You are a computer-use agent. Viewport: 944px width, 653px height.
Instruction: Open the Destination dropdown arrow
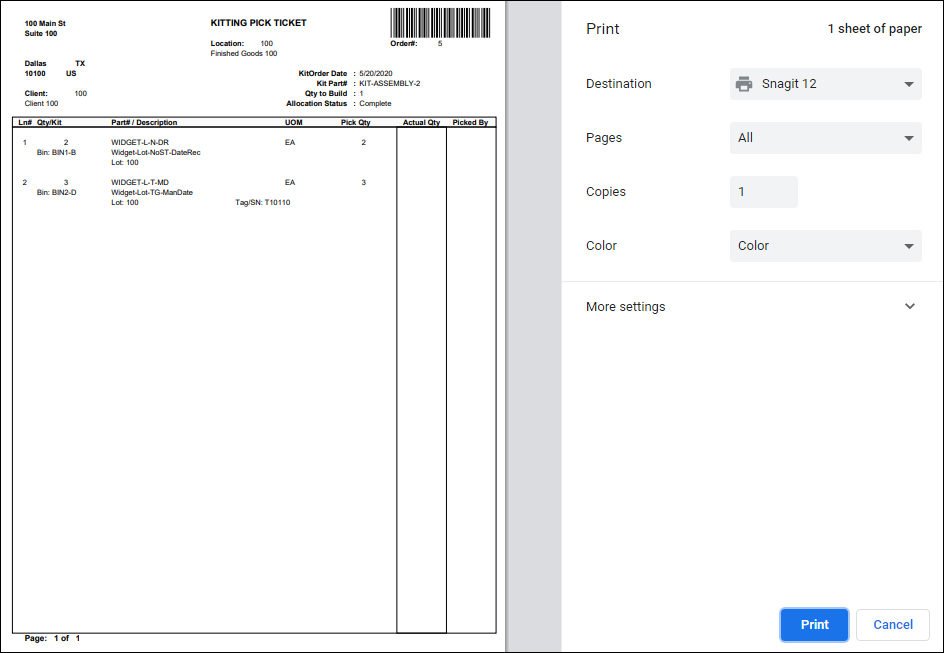coord(909,84)
